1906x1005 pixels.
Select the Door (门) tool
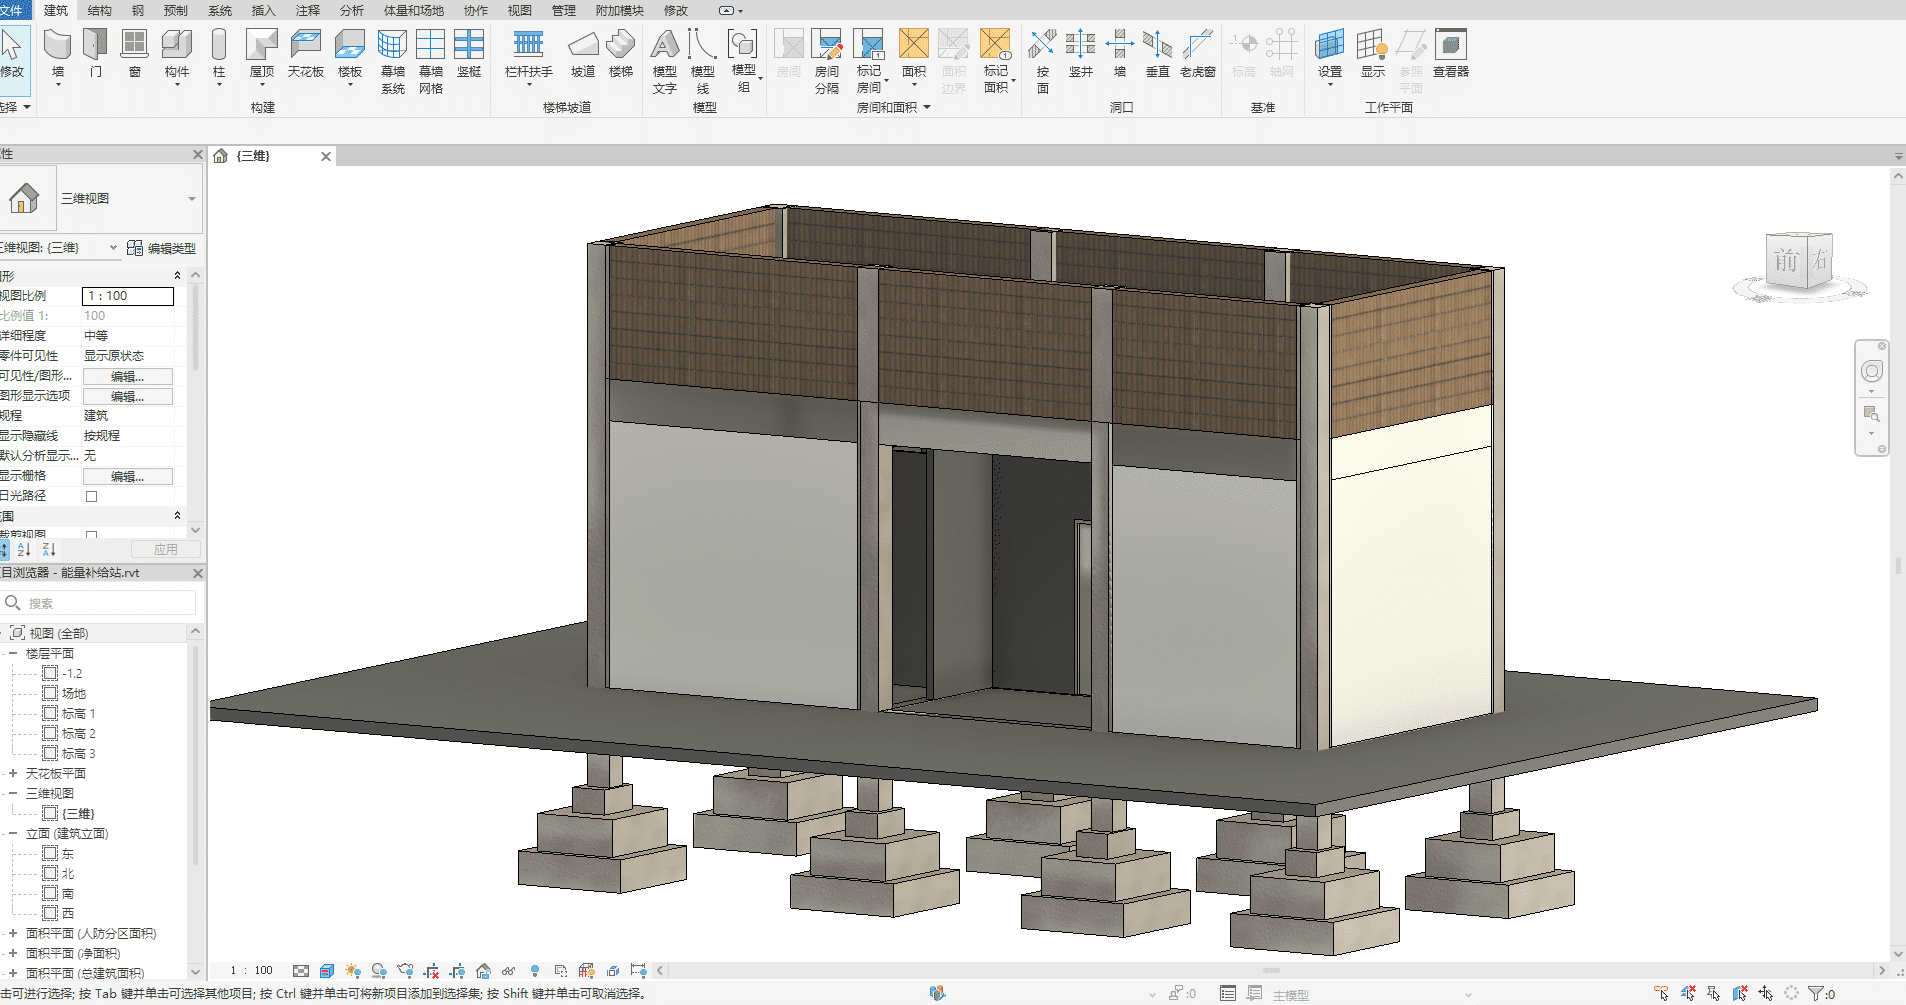pyautogui.click(x=96, y=55)
